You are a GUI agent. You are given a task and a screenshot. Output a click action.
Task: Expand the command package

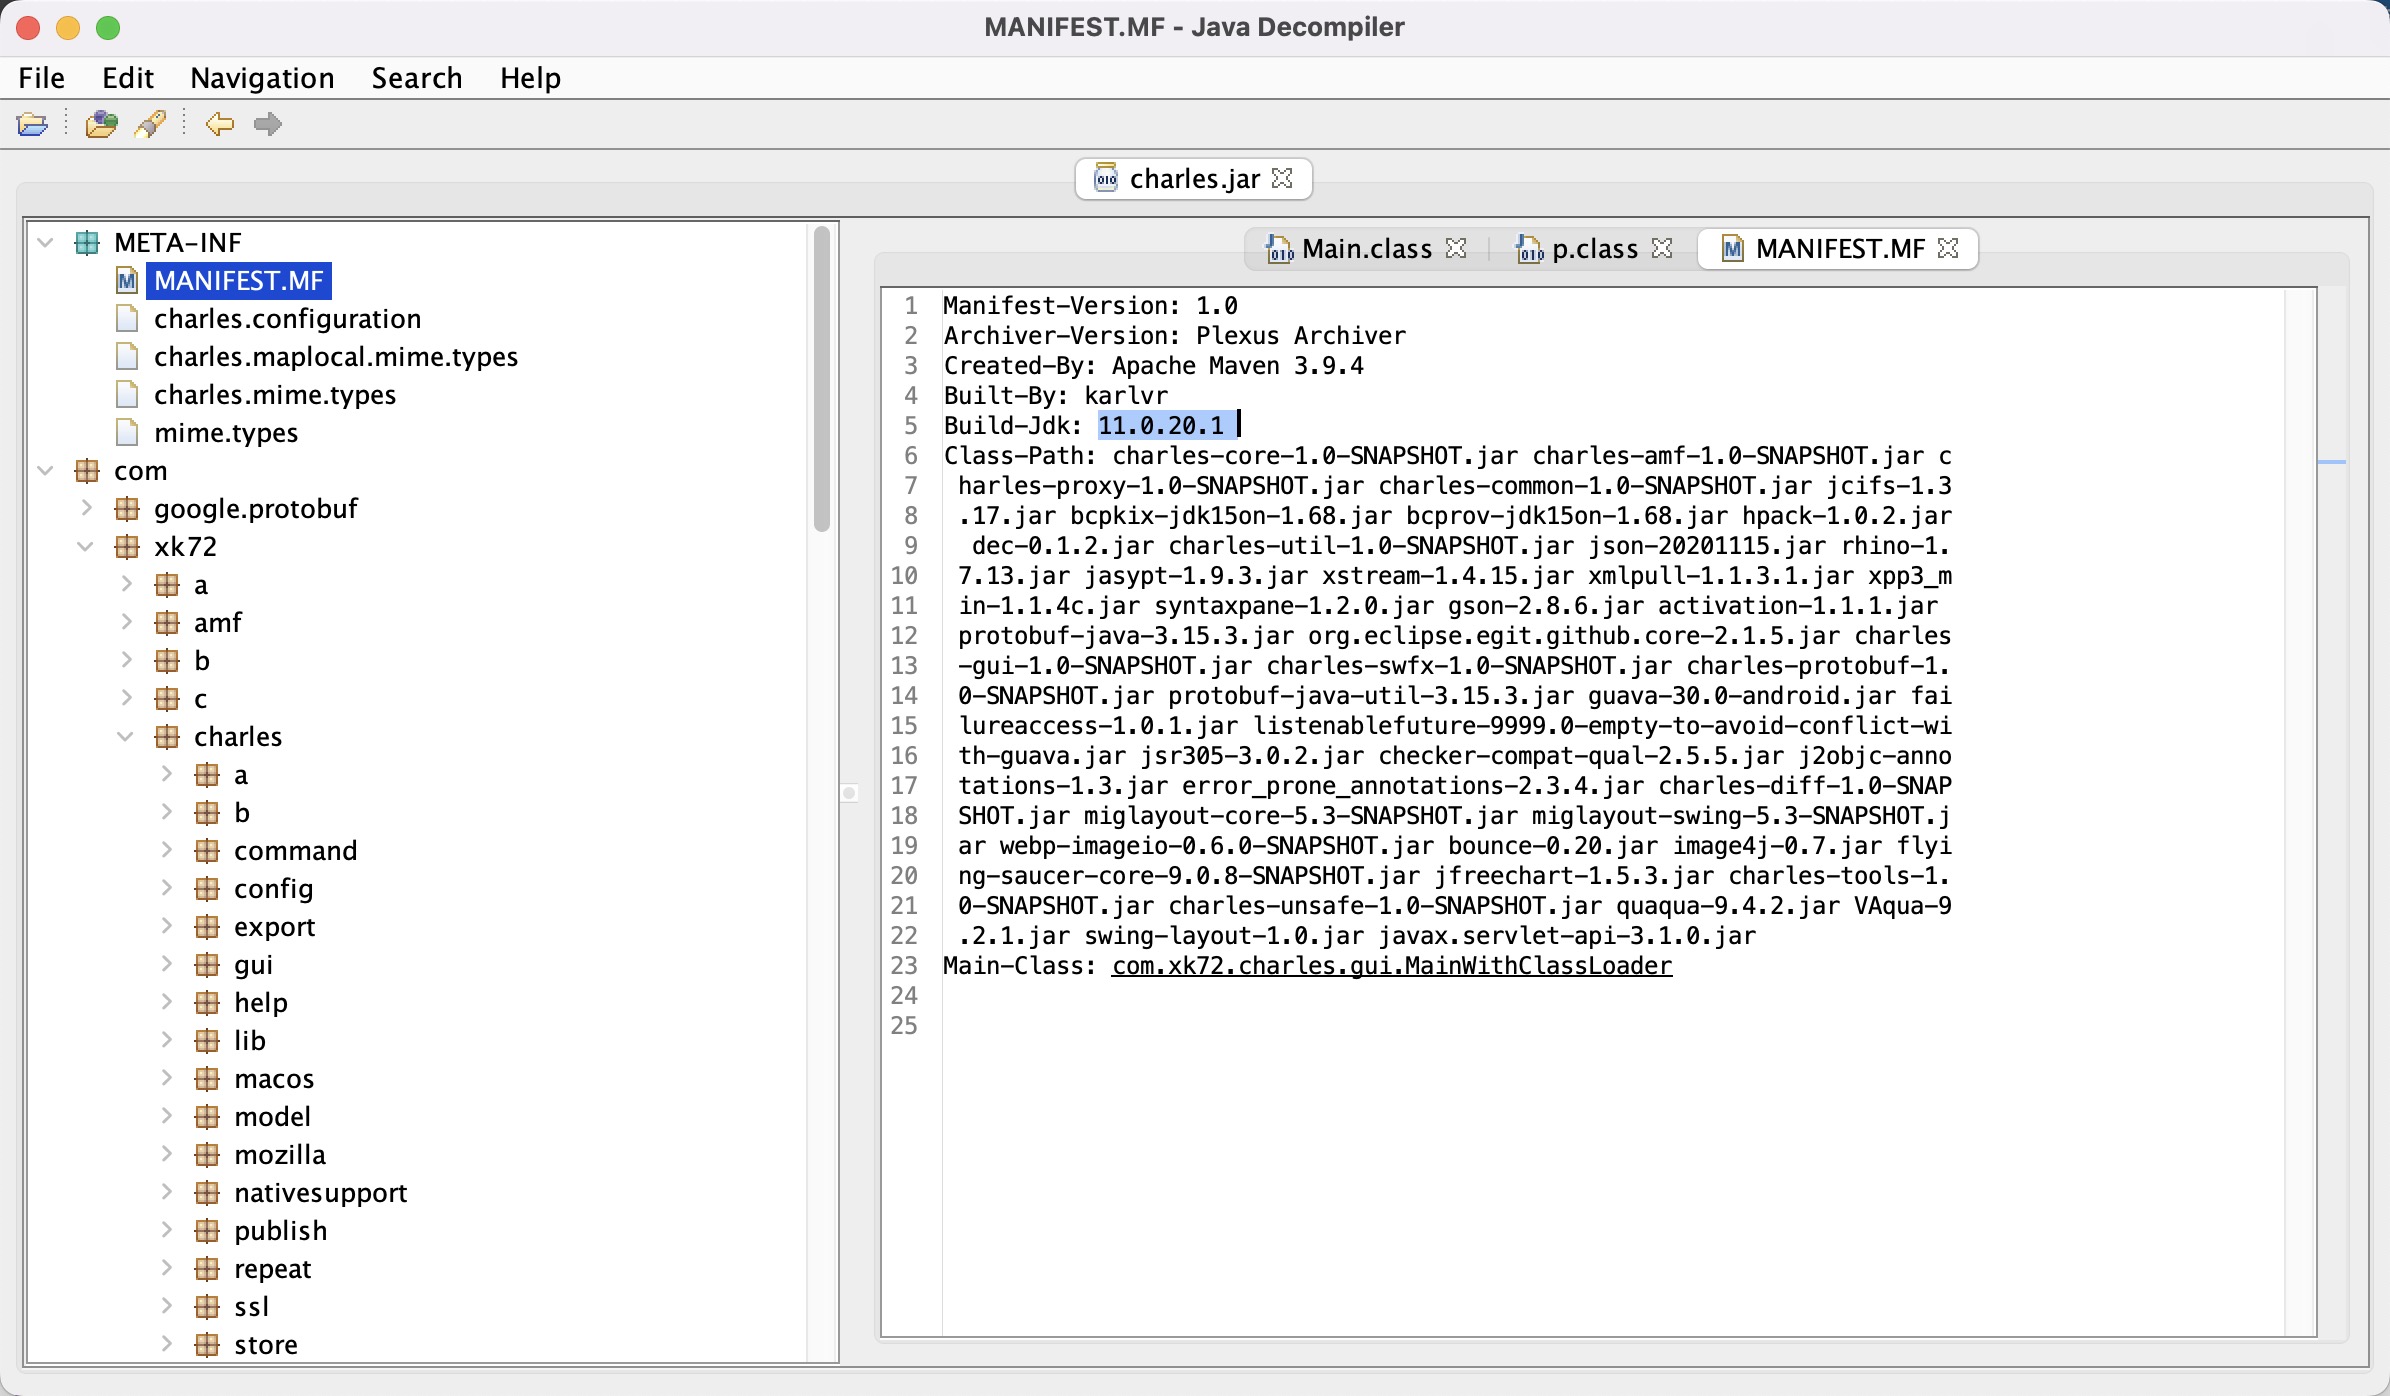(167, 851)
